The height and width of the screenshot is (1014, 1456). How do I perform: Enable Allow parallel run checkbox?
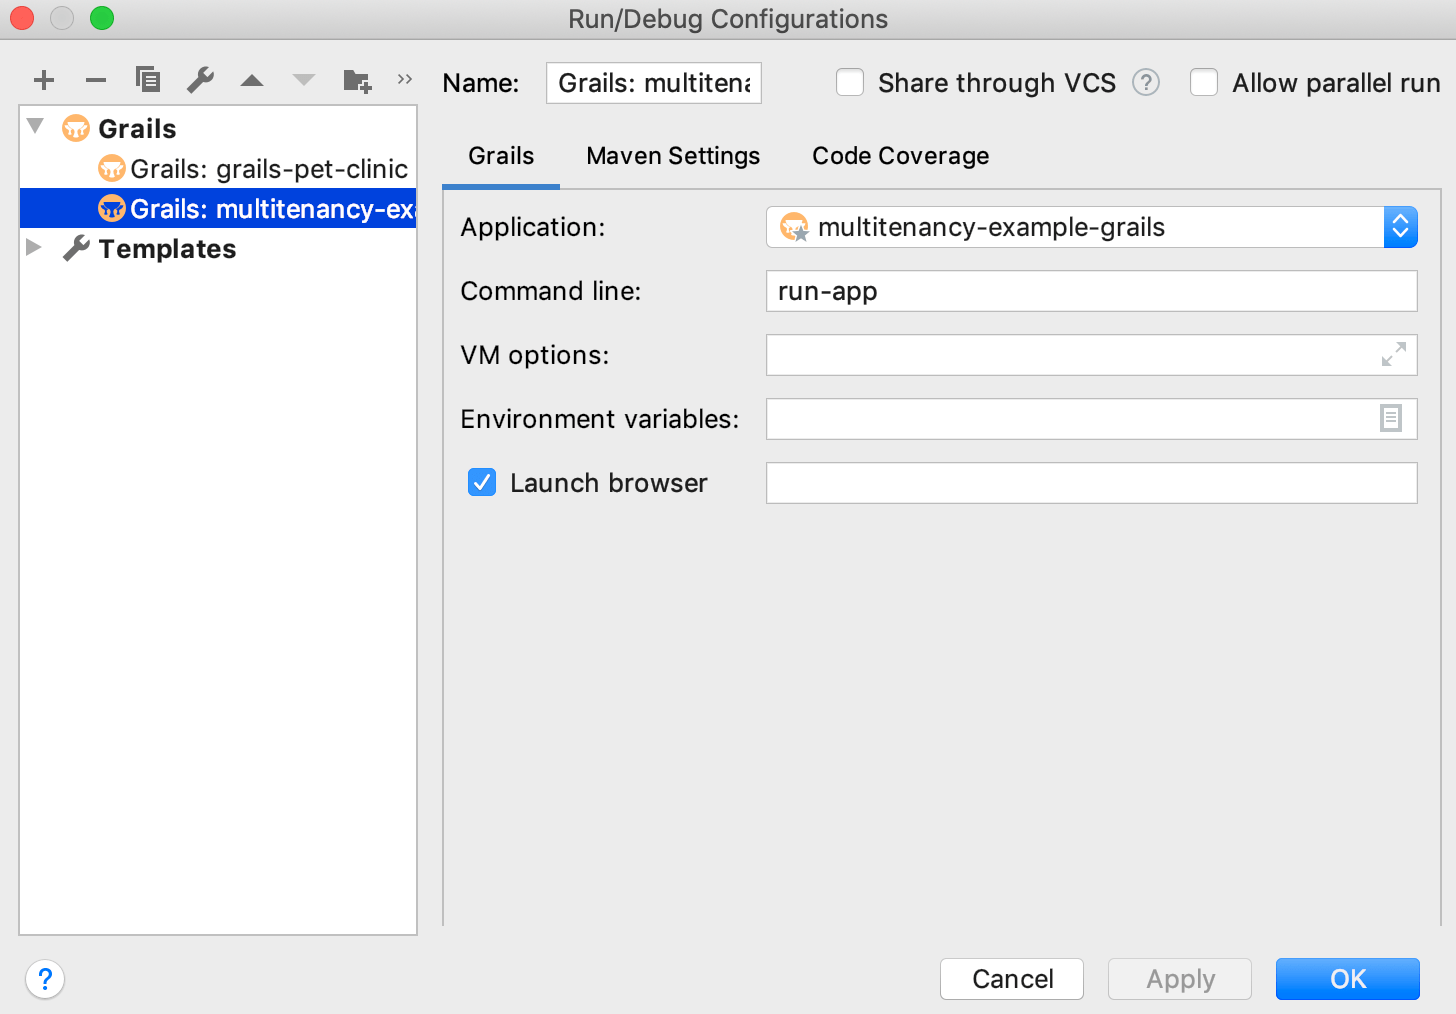tap(1204, 82)
